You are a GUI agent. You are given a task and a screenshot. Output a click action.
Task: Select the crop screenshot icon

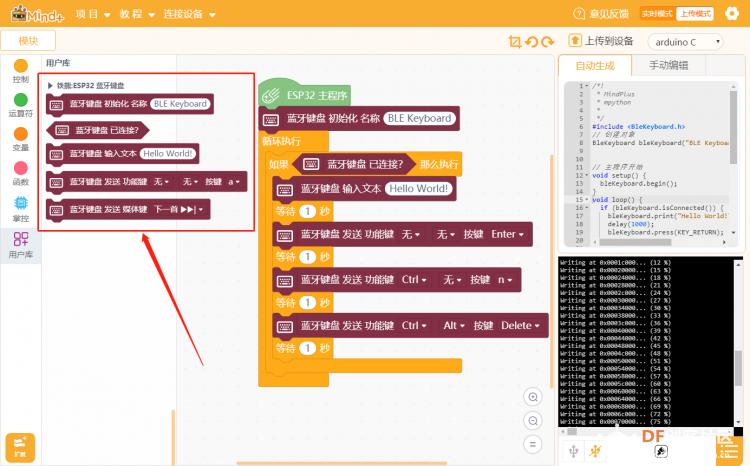click(x=515, y=42)
